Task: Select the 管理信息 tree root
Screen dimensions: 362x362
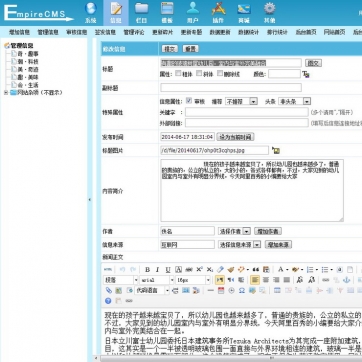Action: tap(22, 46)
